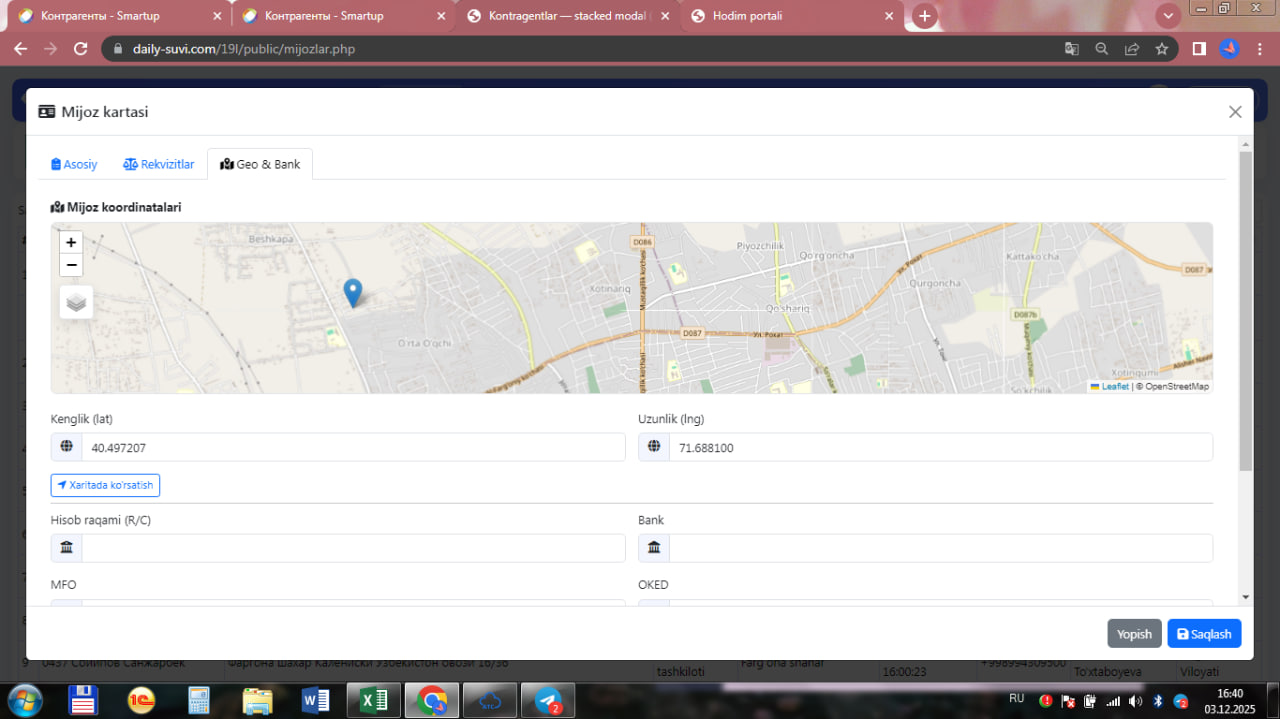Viewport: 1280px width, 719px height.
Task: Click the Uzunlik (lng) input field
Action: pos(940,448)
